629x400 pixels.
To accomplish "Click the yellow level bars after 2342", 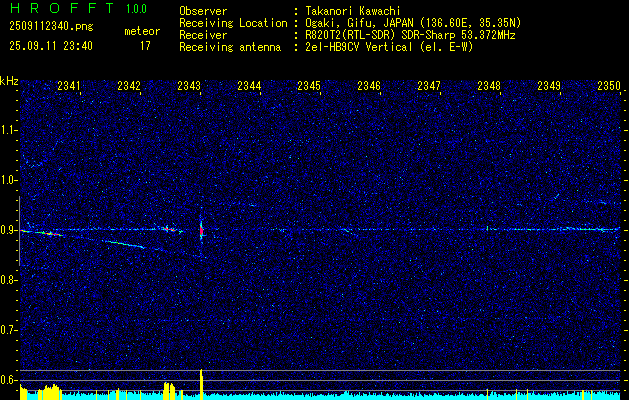I will (x=170, y=391).
